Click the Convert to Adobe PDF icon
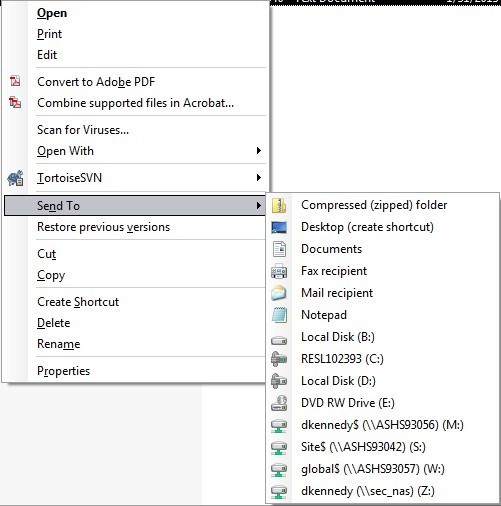This screenshot has height=506, width=501. coord(15,81)
